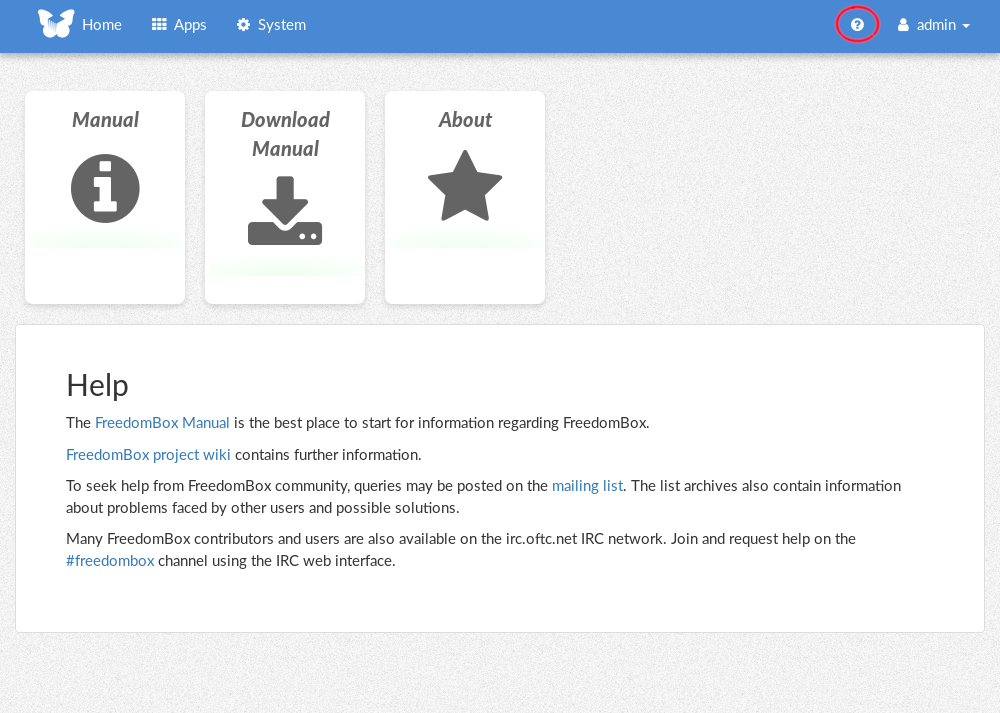
Task: Click the About star icon
Action: coord(465,187)
